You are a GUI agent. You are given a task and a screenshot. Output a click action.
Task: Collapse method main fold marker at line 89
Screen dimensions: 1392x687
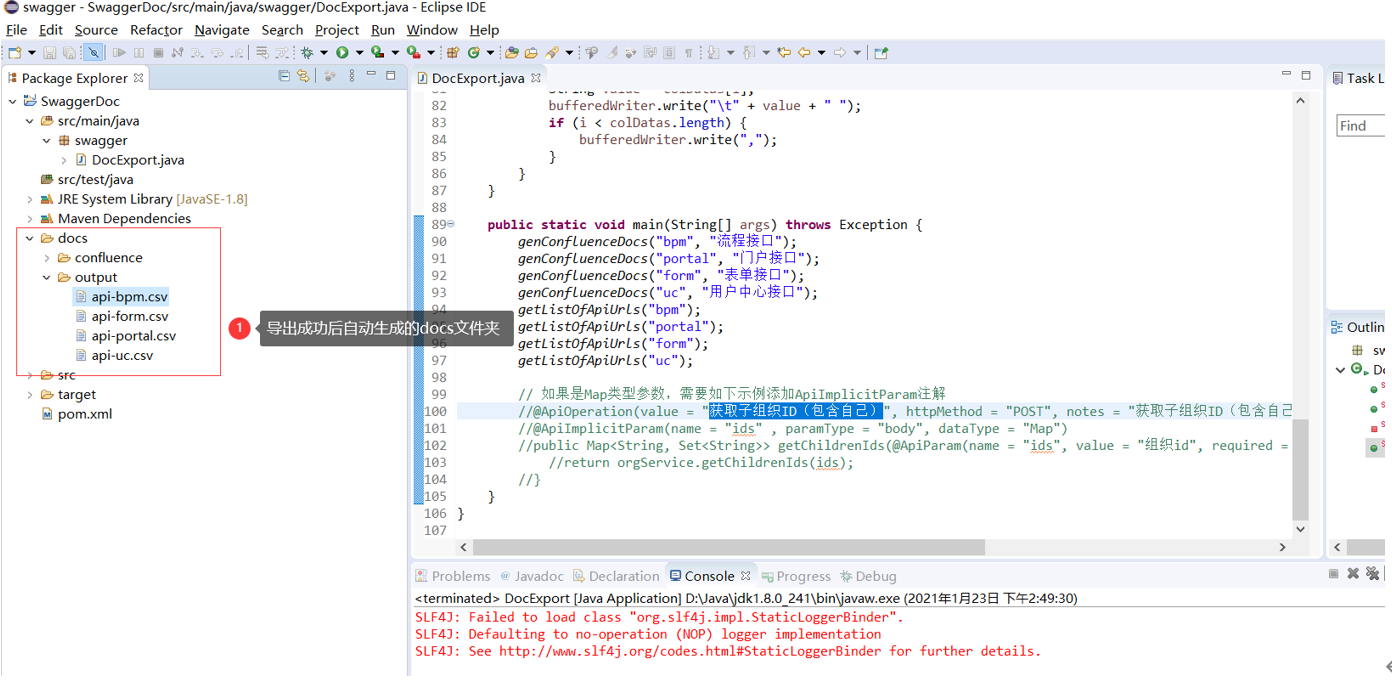(x=450, y=224)
